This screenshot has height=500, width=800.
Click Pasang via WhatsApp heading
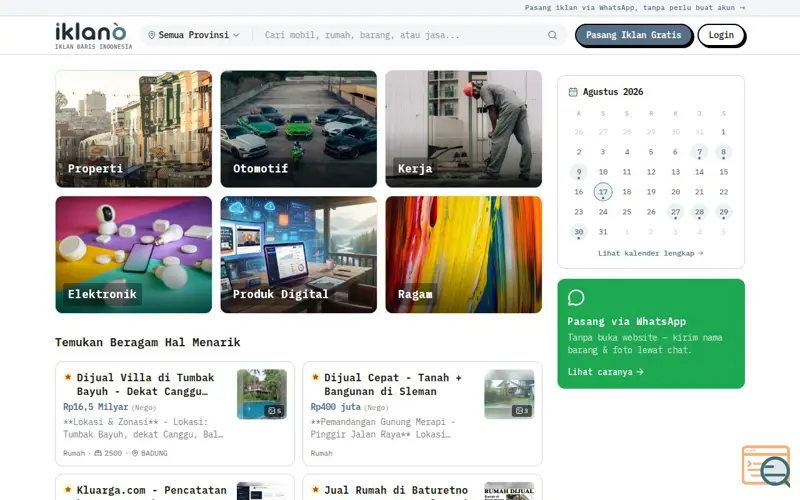point(627,321)
